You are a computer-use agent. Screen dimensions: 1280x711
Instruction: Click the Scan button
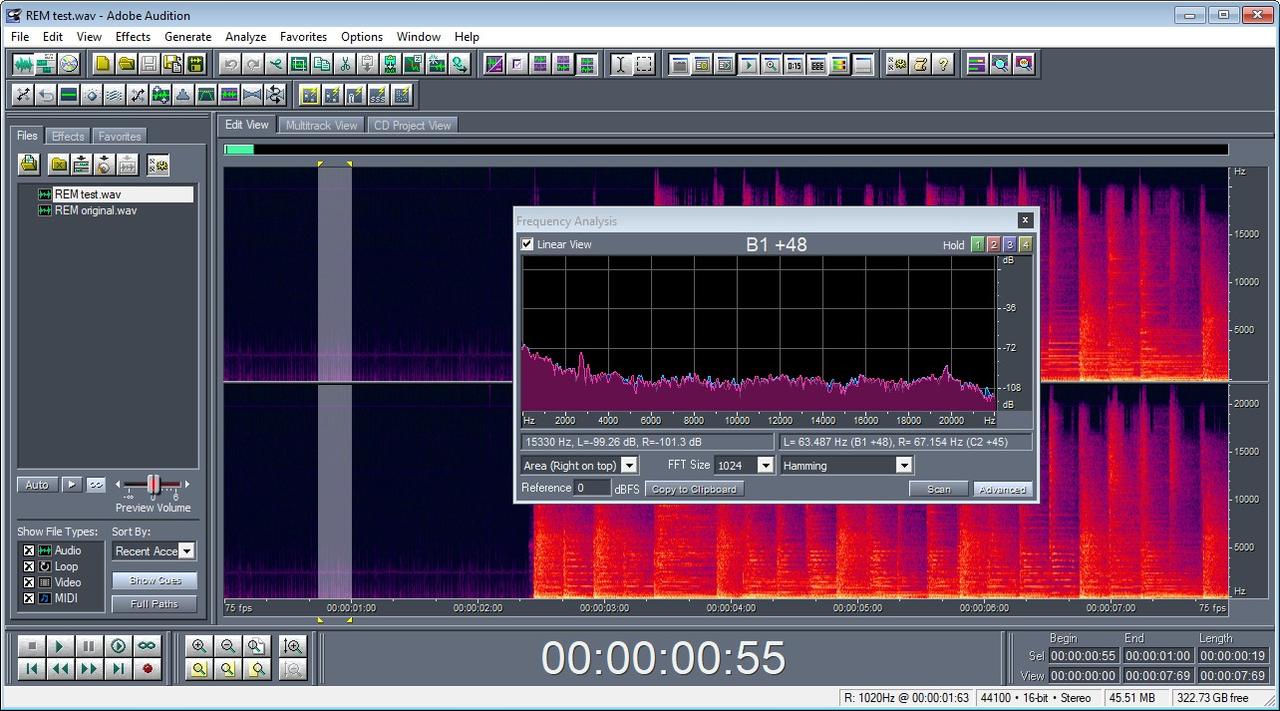pos(939,489)
